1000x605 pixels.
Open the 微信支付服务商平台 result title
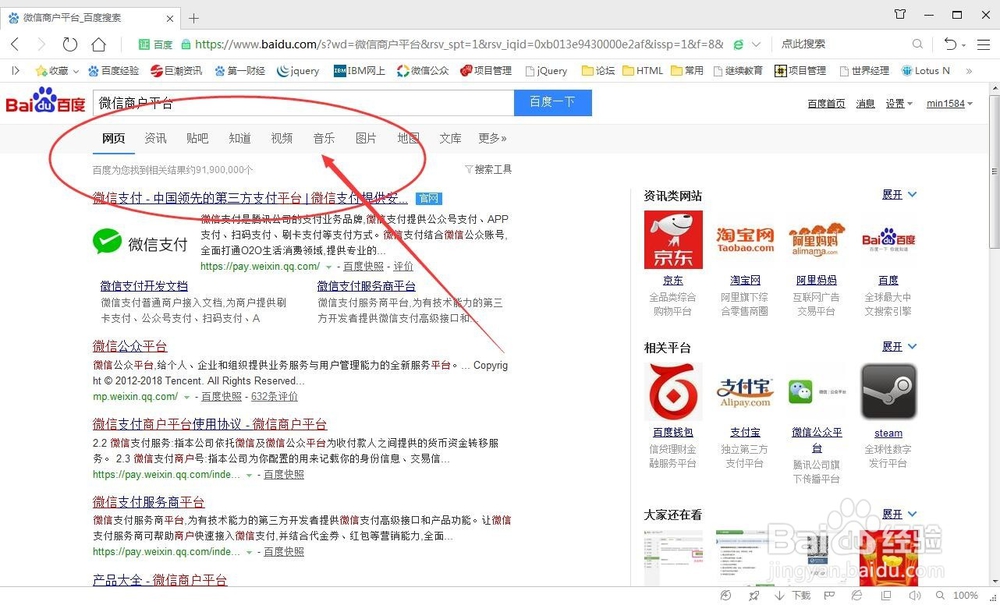pos(149,502)
